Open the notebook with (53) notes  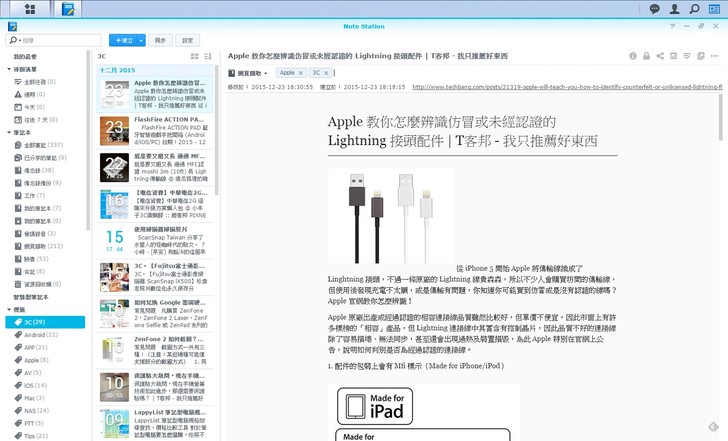tap(31, 259)
